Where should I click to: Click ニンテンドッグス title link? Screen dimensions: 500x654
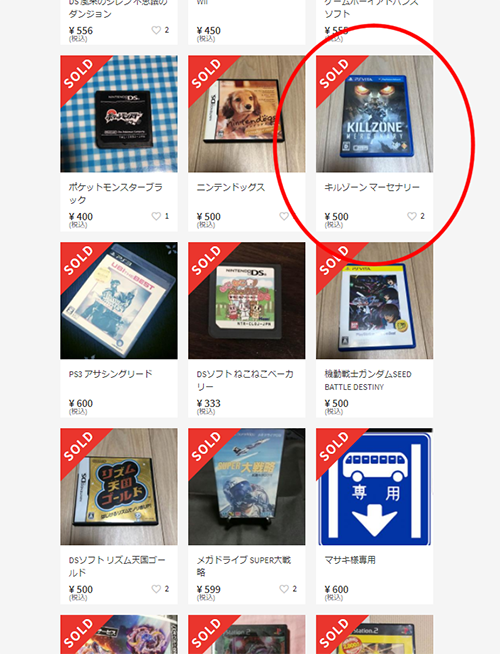[231, 187]
